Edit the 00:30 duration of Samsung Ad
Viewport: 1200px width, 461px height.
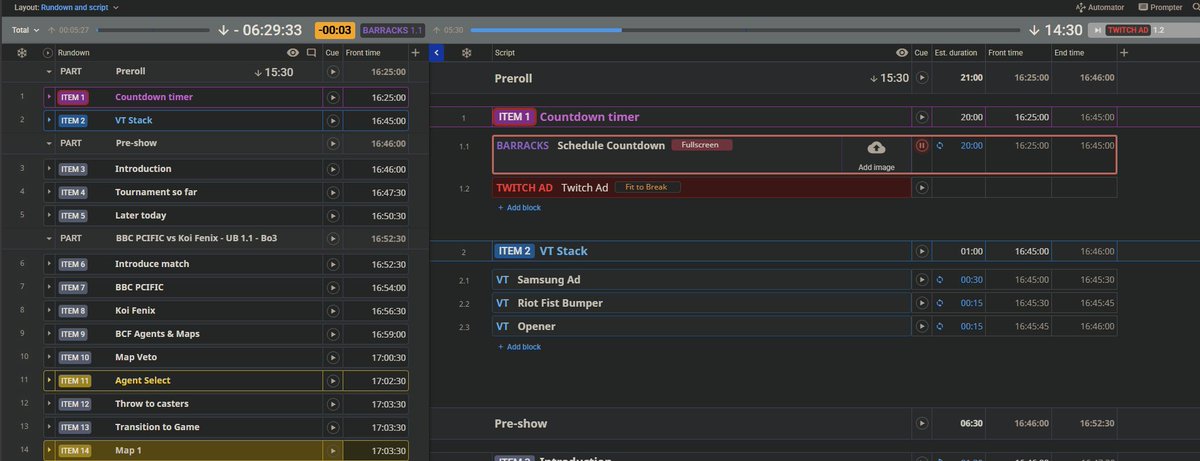tap(971, 280)
